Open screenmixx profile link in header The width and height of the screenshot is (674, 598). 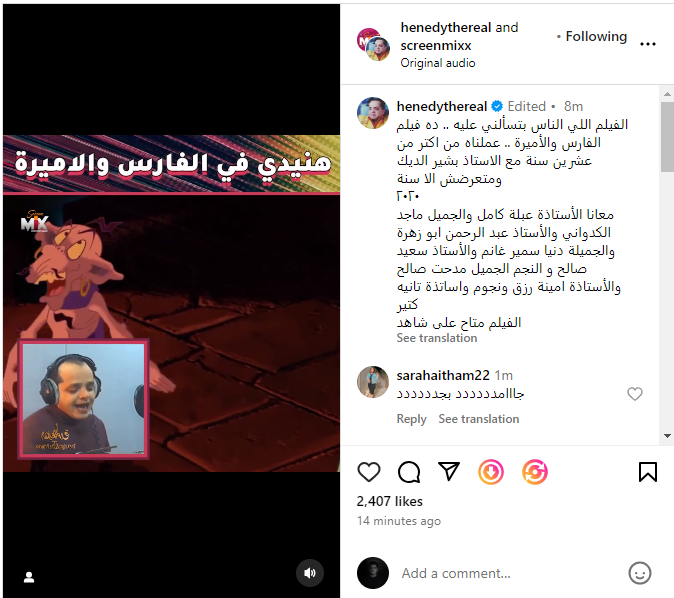click(436, 46)
